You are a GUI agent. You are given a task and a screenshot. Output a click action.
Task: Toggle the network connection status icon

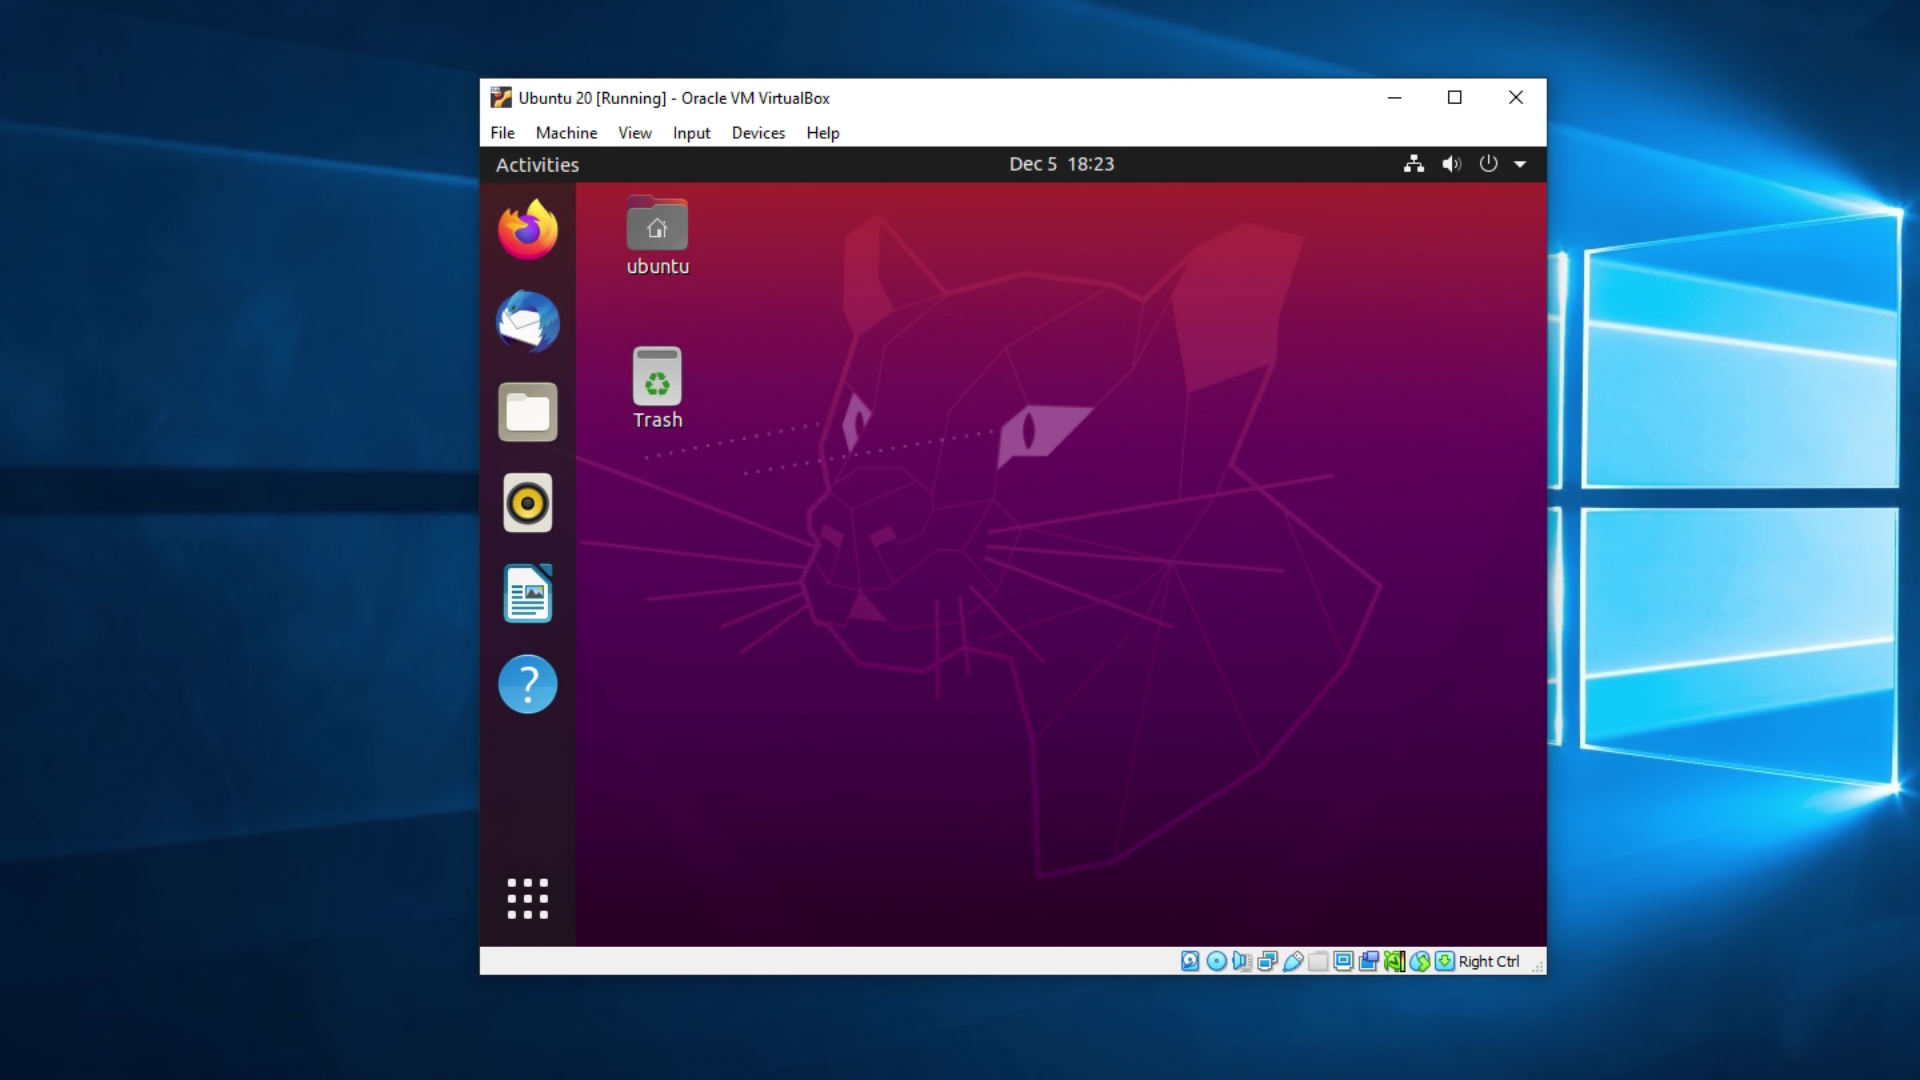click(1412, 164)
